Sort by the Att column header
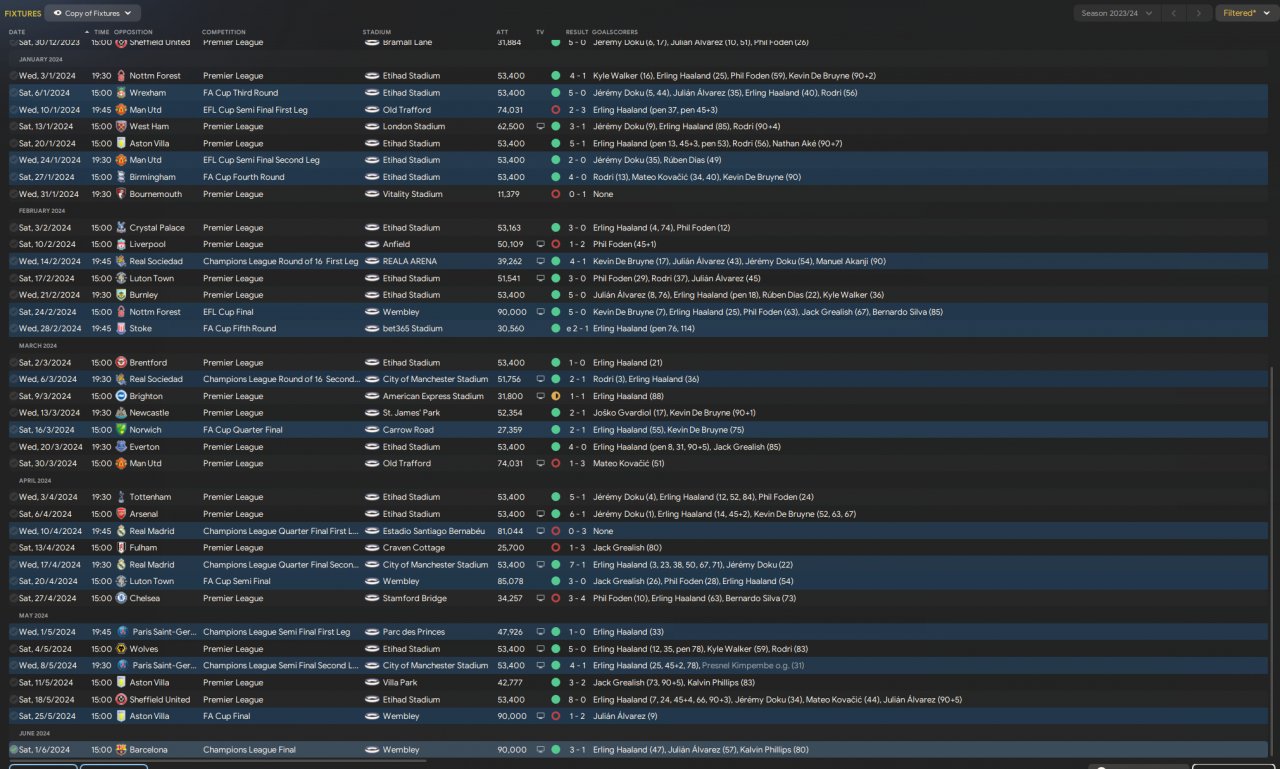This screenshot has width=1280, height=769. click(x=502, y=32)
